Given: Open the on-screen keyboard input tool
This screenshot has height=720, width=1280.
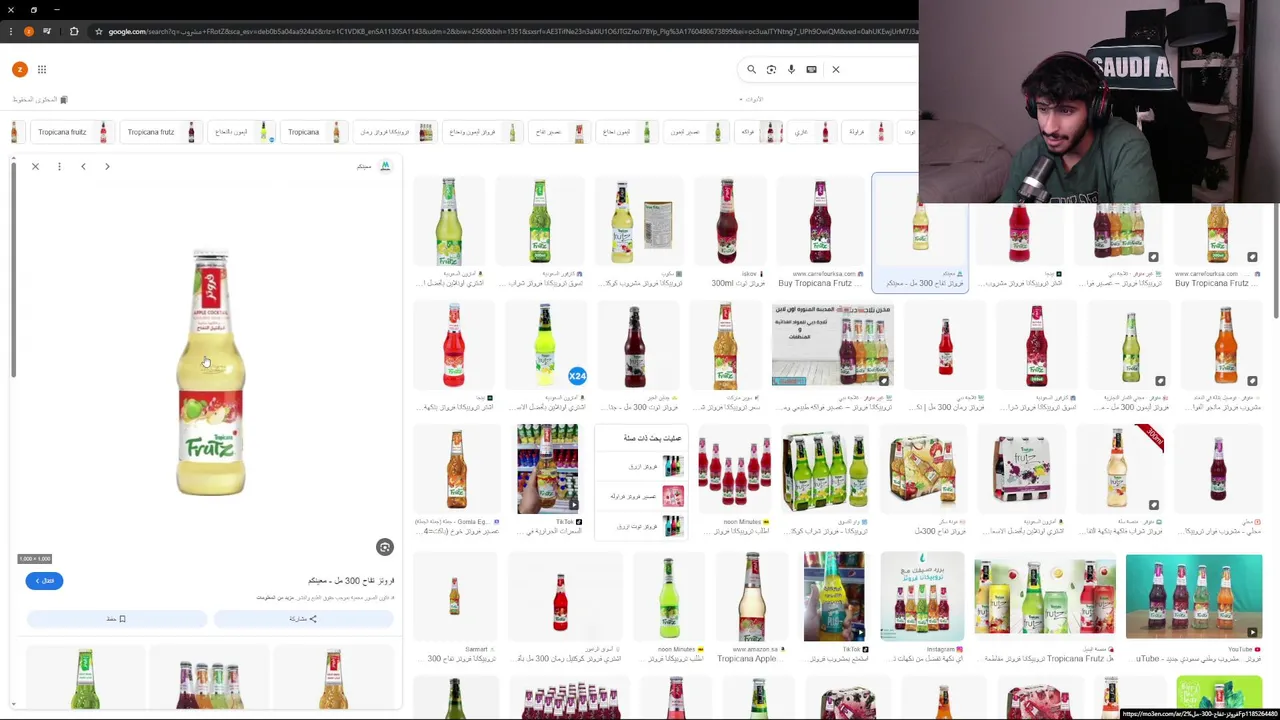Looking at the screenshot, I should coord(811,69).
